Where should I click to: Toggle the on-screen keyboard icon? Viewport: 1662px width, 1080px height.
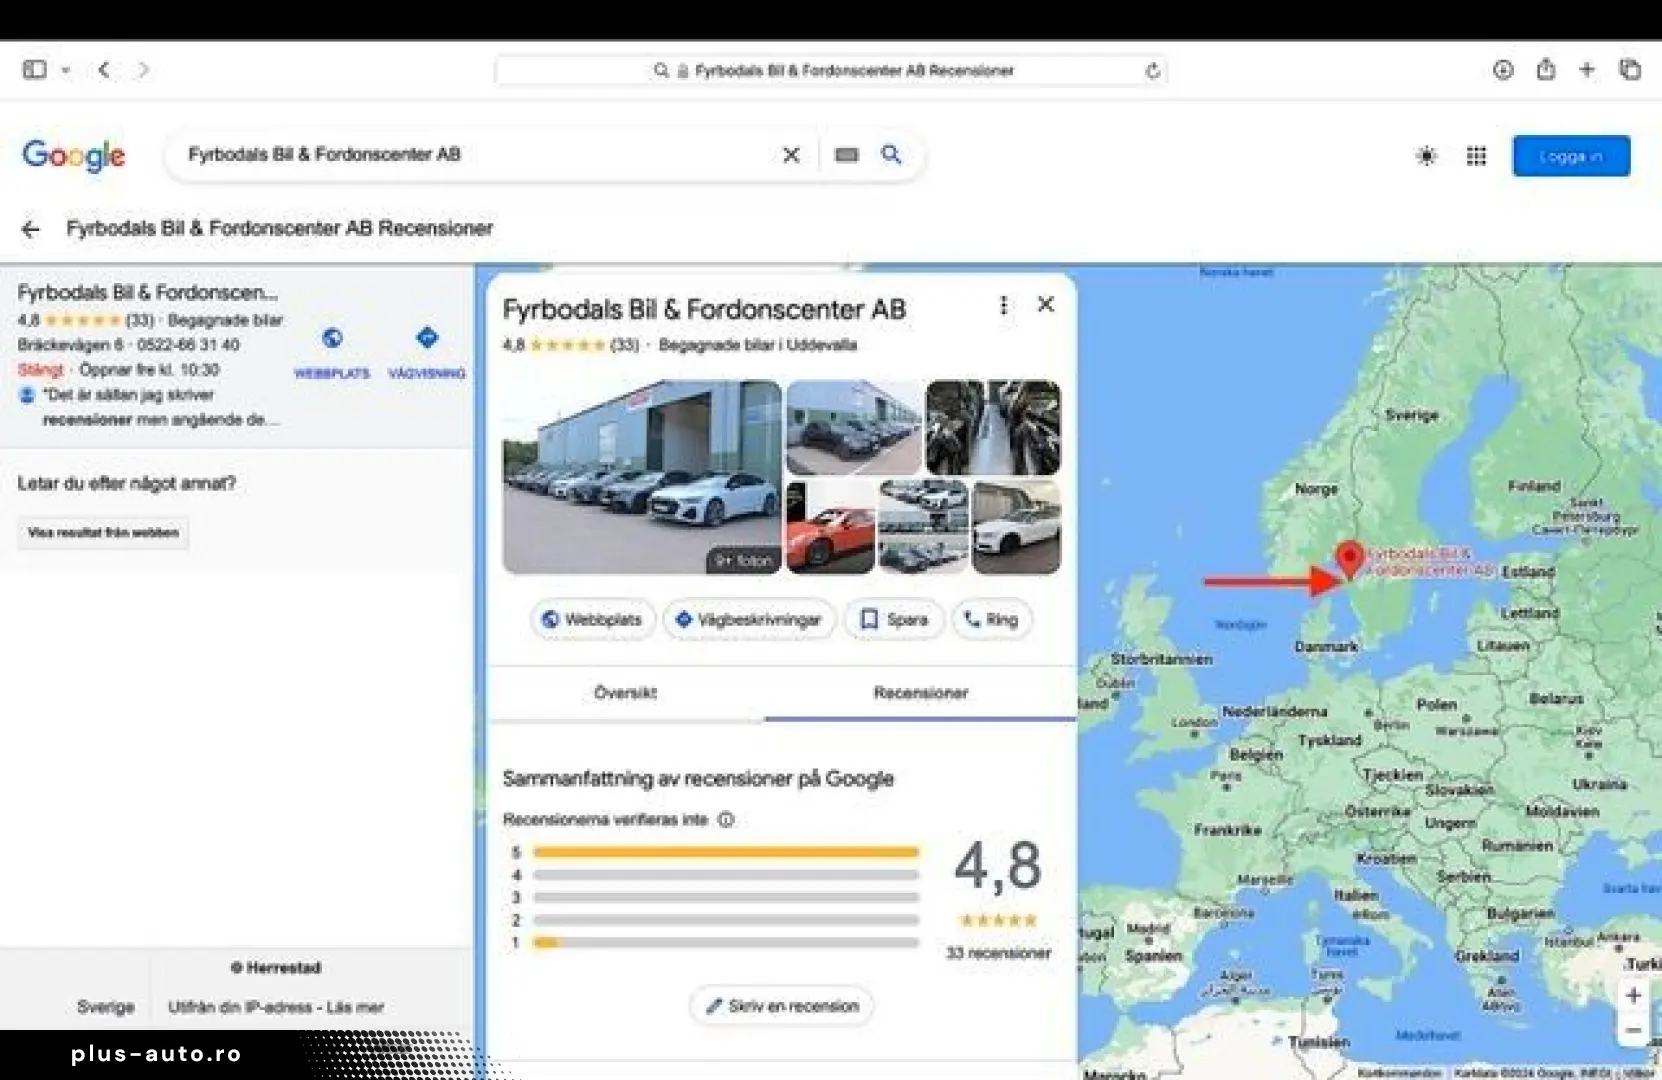click(846, 155)
